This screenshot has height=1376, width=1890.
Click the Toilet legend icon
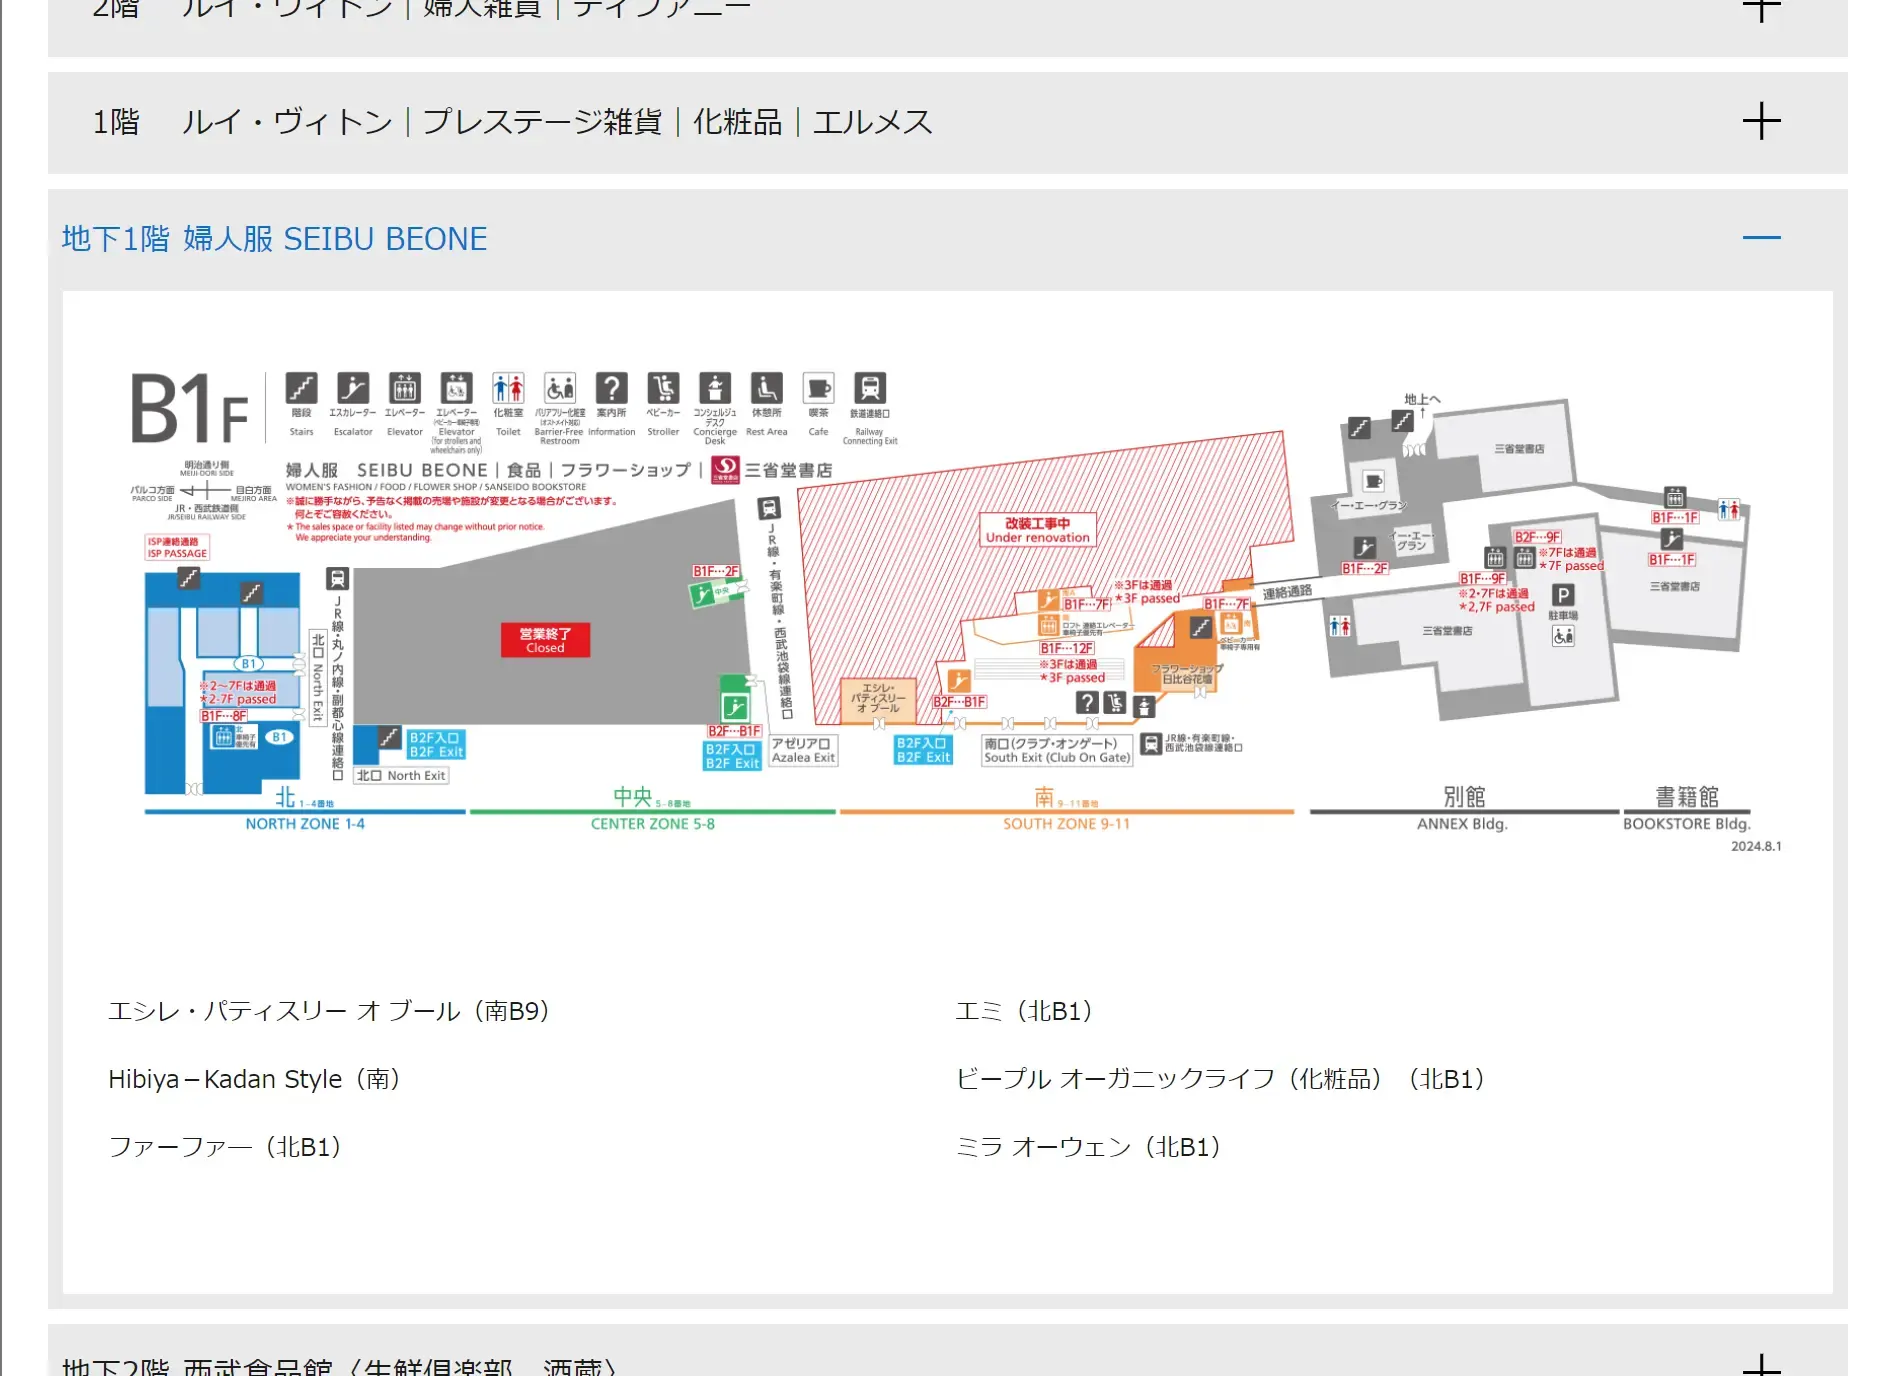point(508,389)
